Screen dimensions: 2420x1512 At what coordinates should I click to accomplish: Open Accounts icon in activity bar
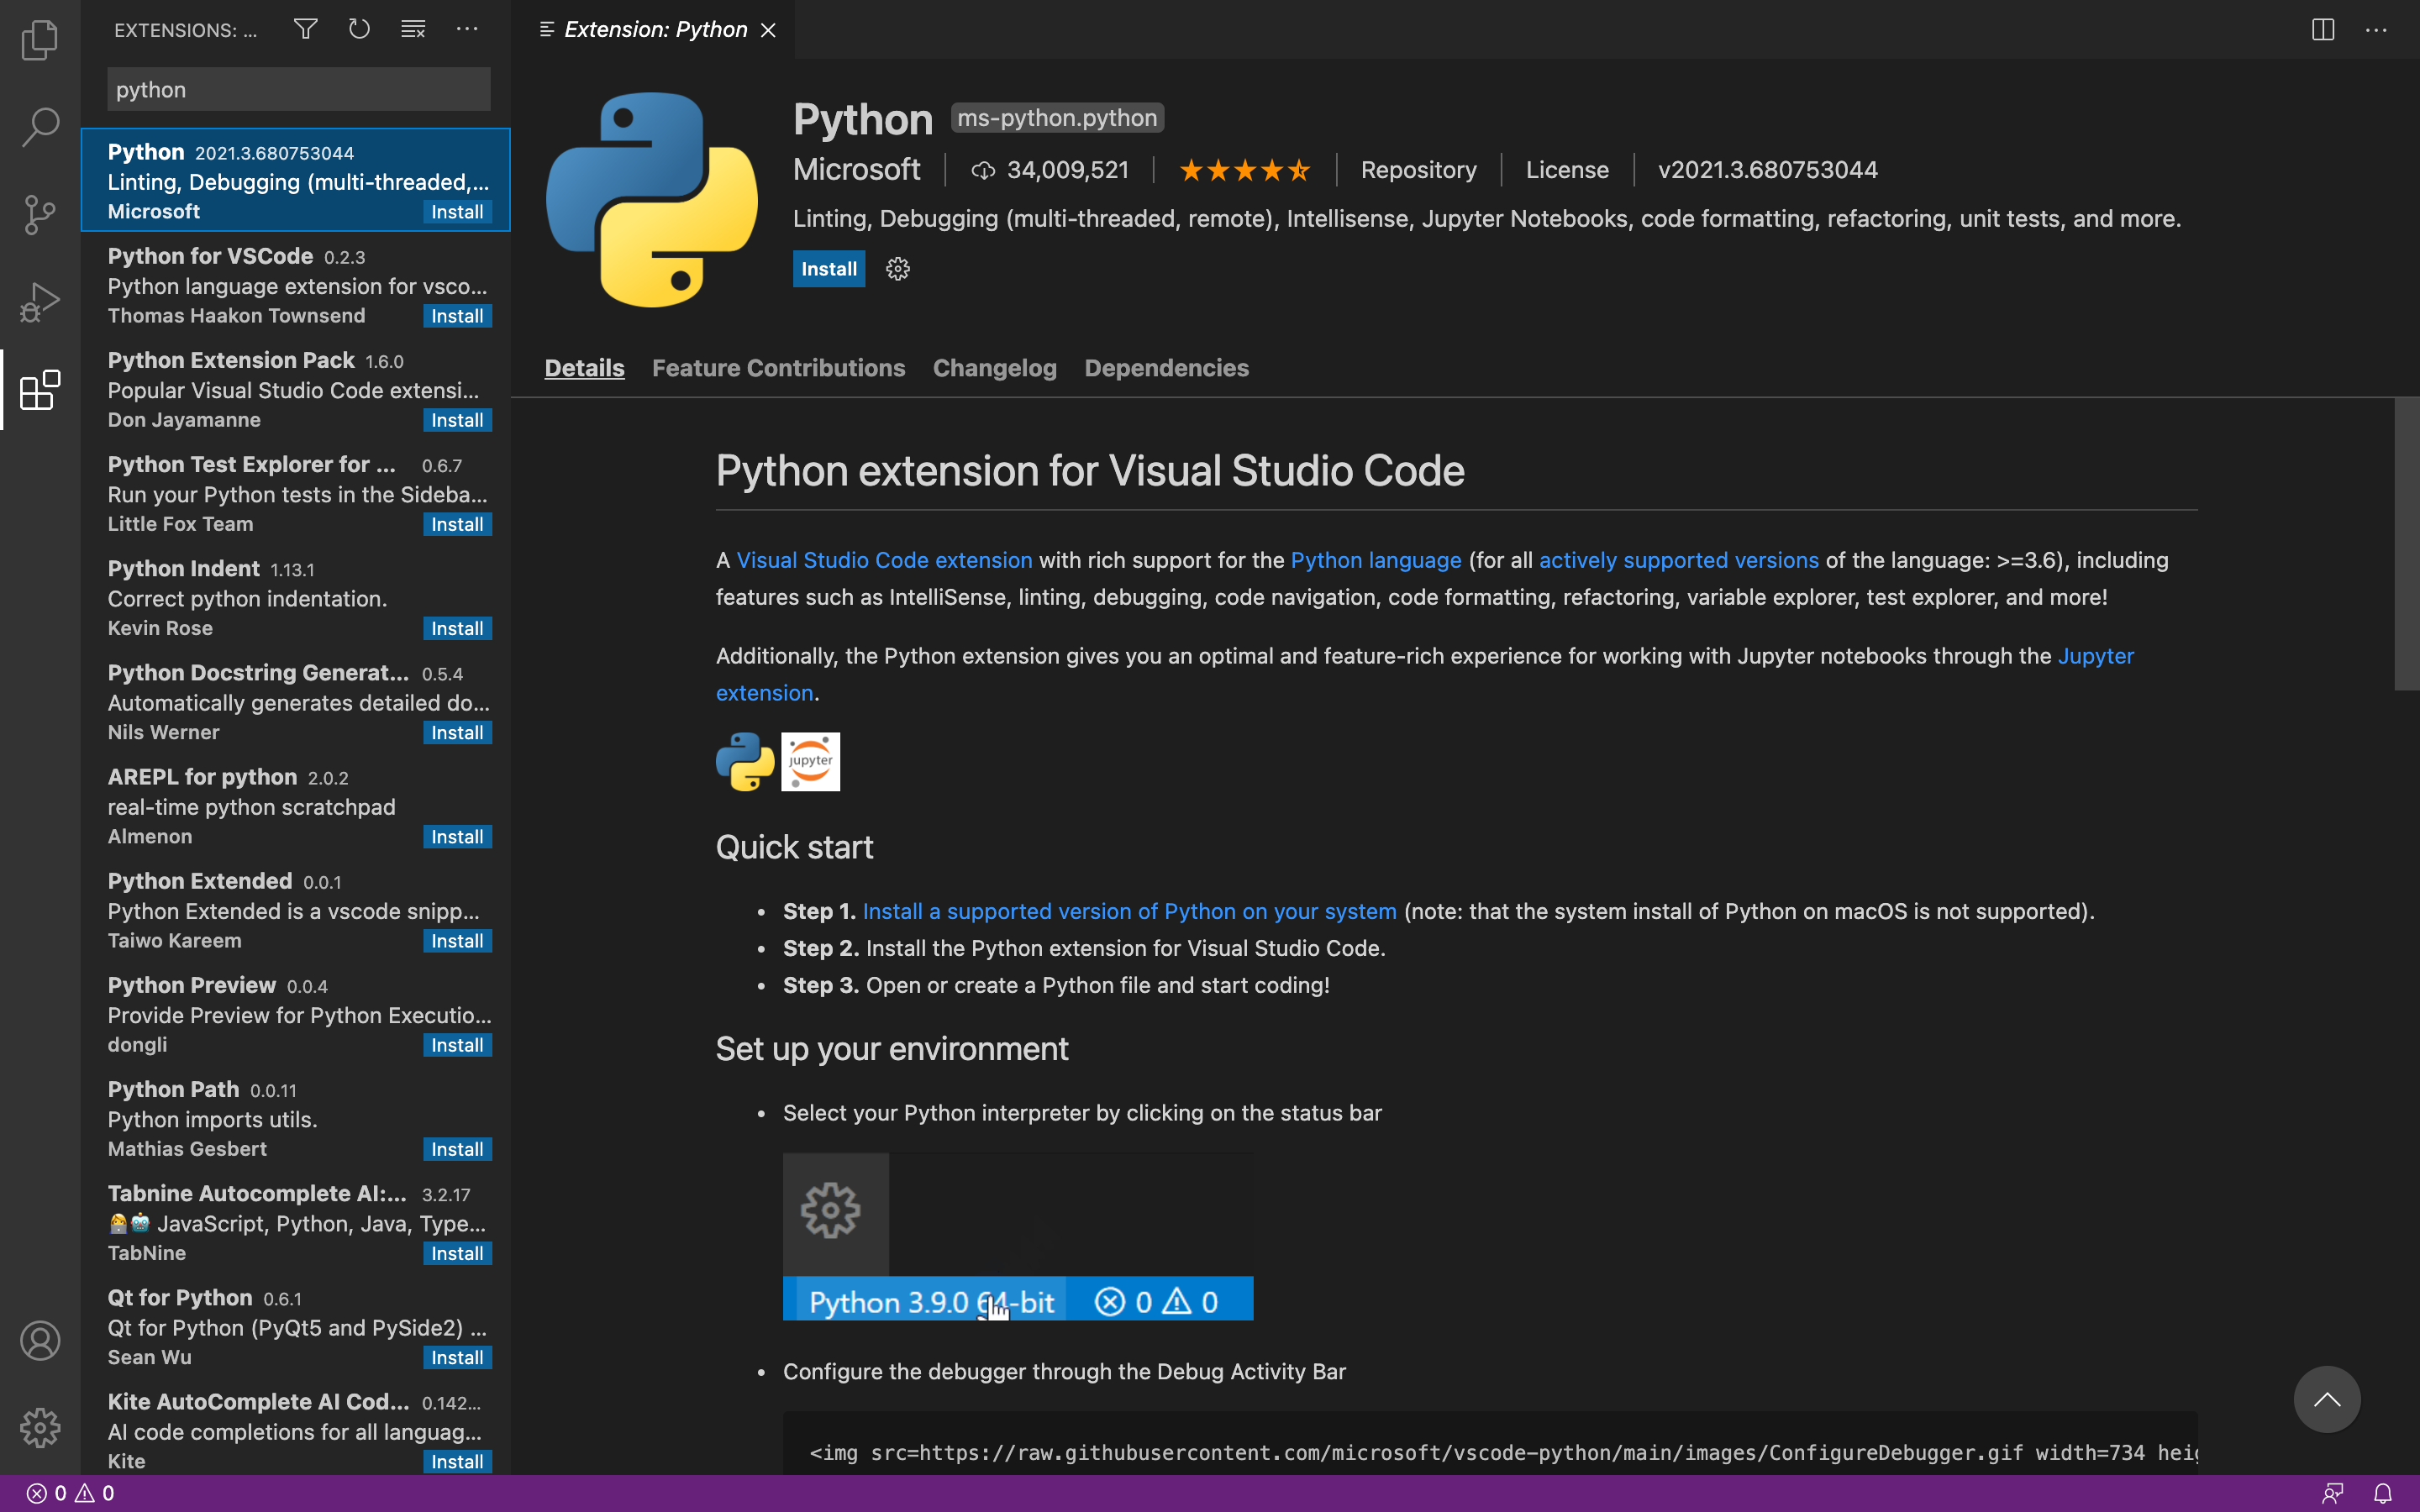tap(40, 1340)
